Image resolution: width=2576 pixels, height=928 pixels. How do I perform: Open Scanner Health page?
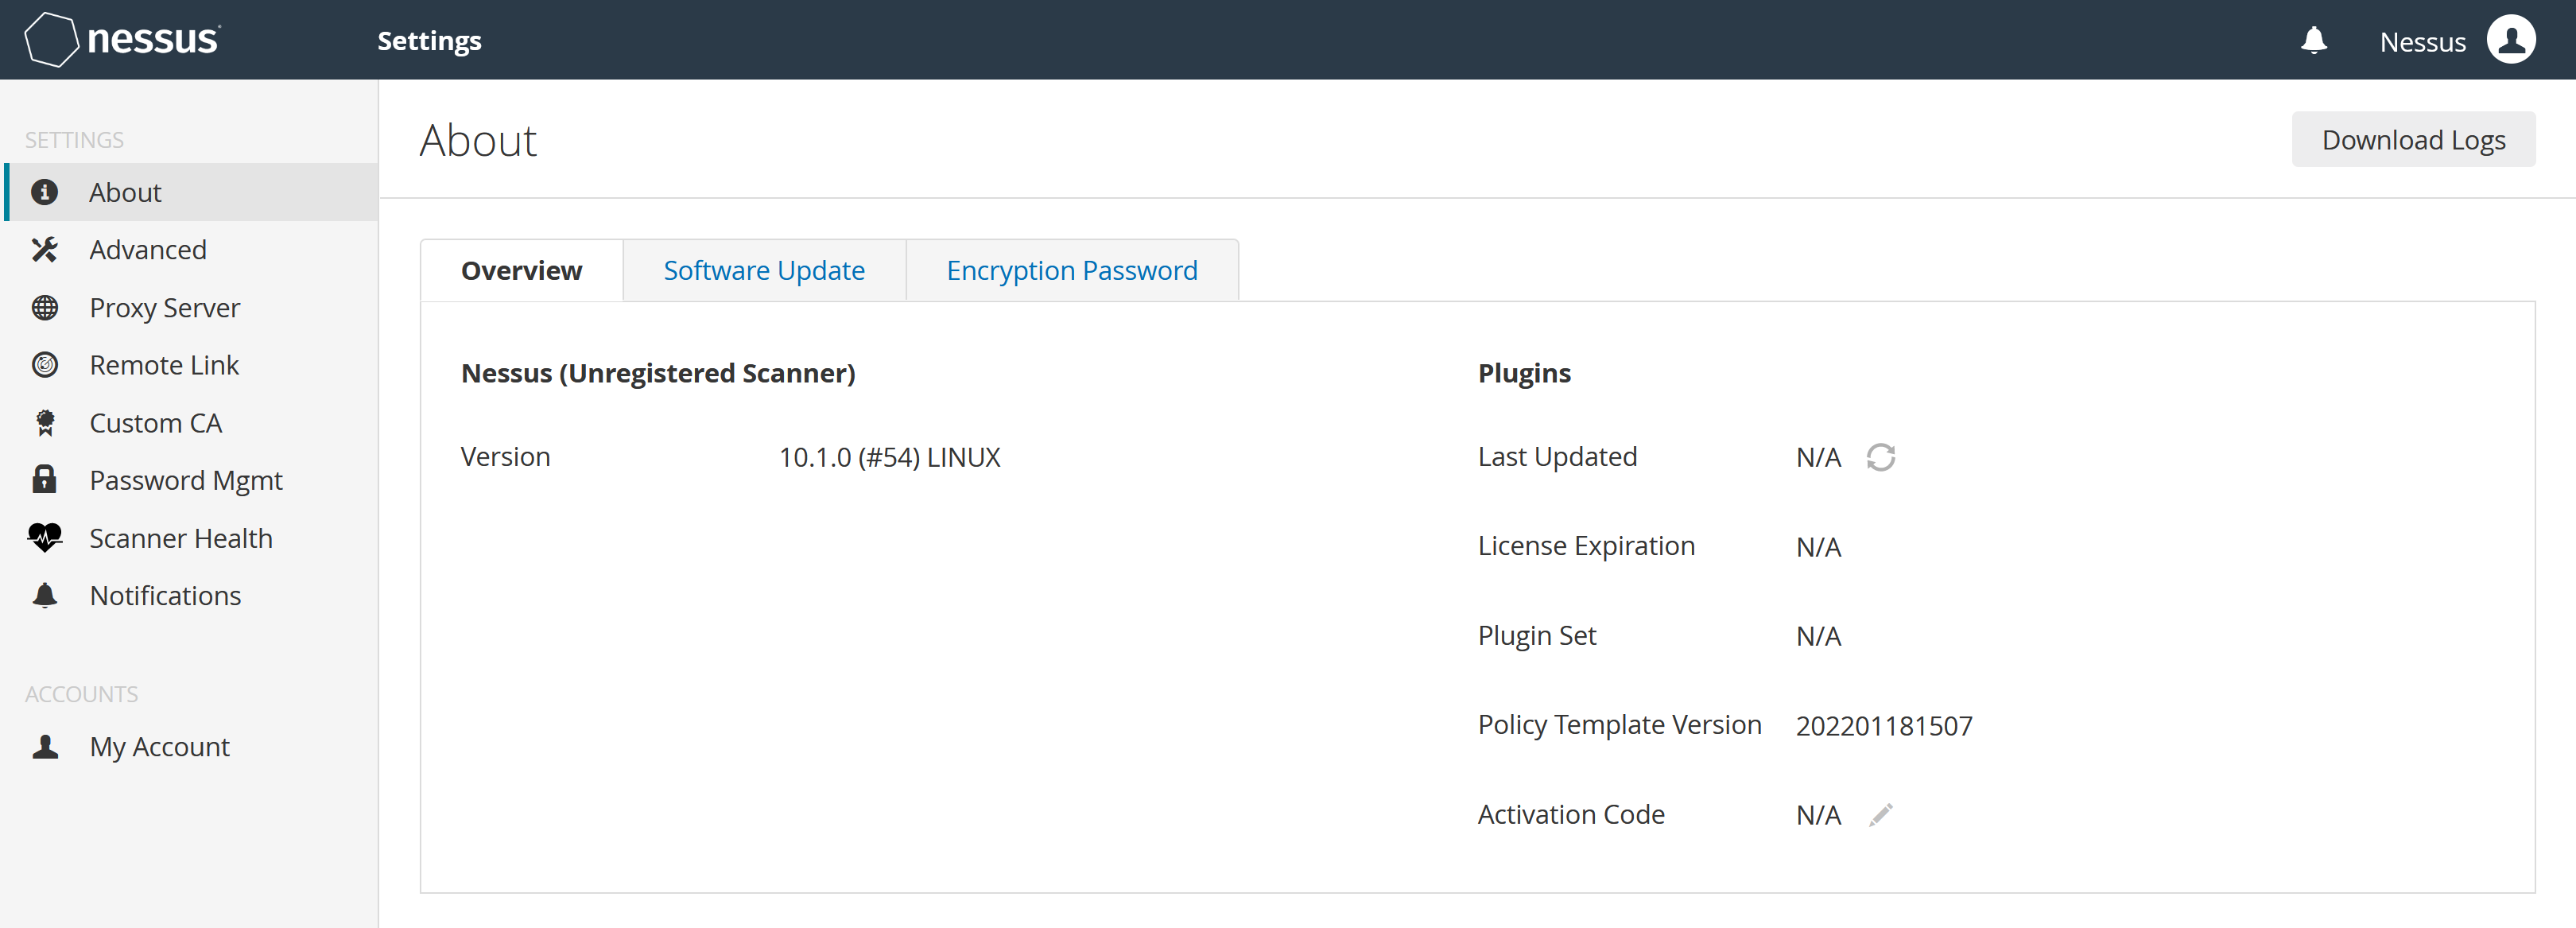coord(191,538)
